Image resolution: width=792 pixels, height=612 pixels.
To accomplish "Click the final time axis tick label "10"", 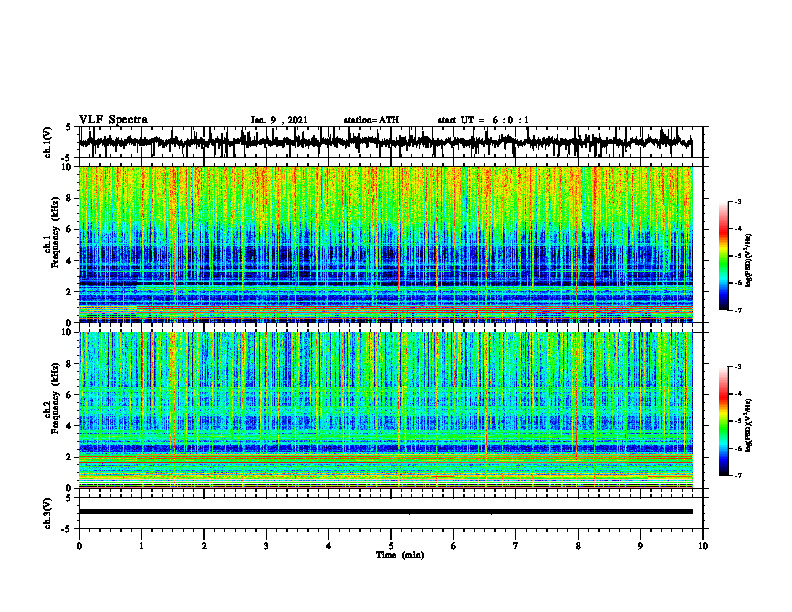I will point(703,546).
